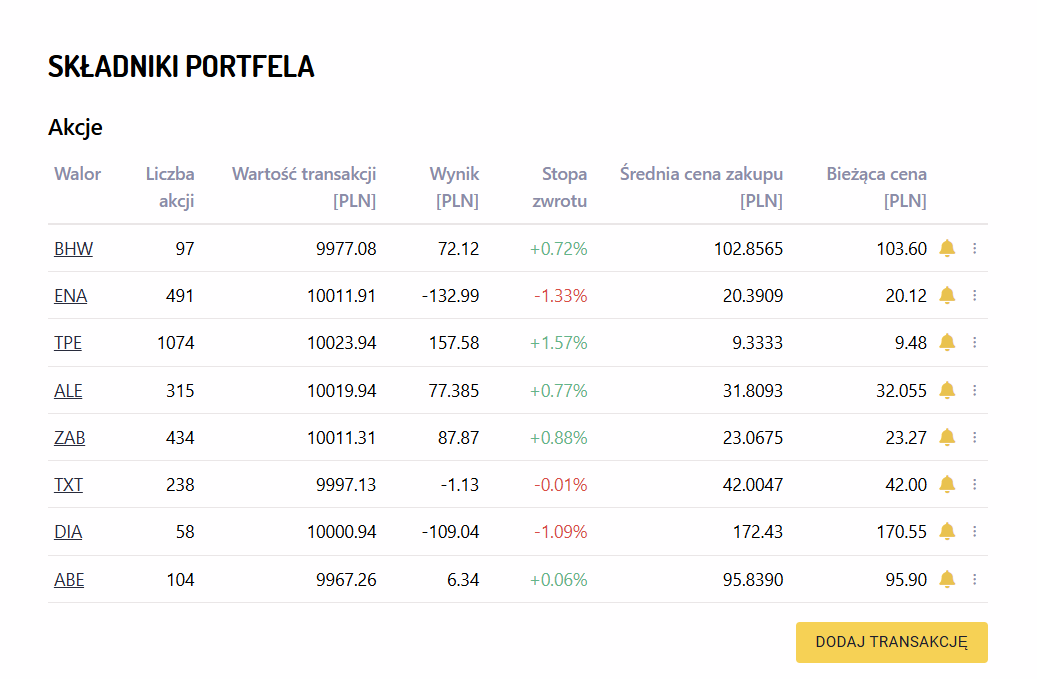The image size is (1037, 679).
Task: Expand more options for ENA row
Action: (975, 295)
